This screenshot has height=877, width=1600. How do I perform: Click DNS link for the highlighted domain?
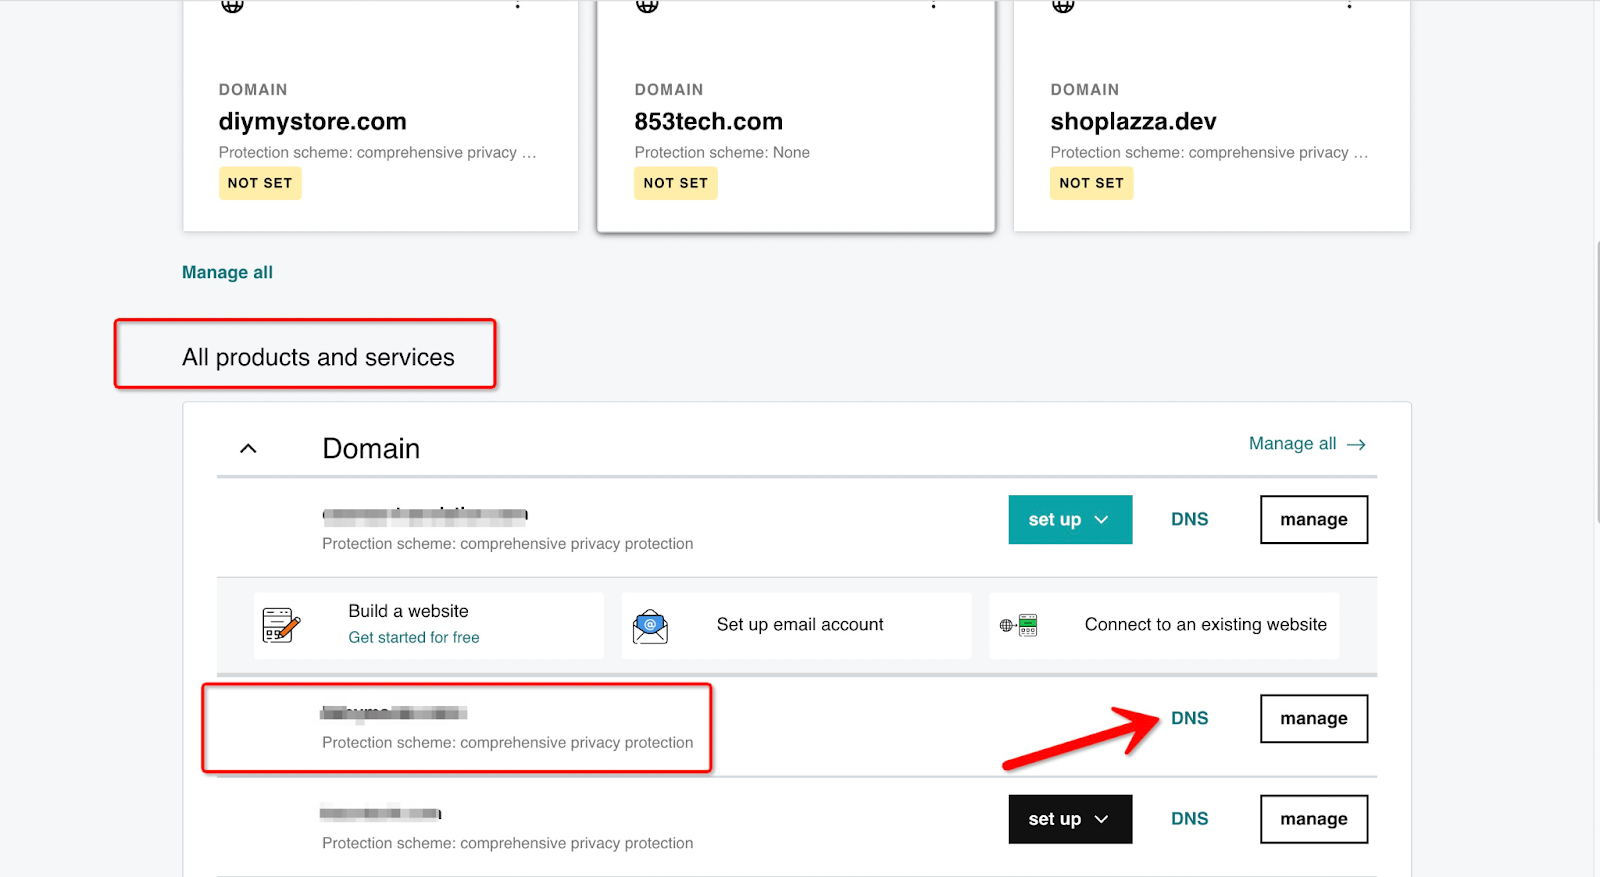click(1189, 718)
